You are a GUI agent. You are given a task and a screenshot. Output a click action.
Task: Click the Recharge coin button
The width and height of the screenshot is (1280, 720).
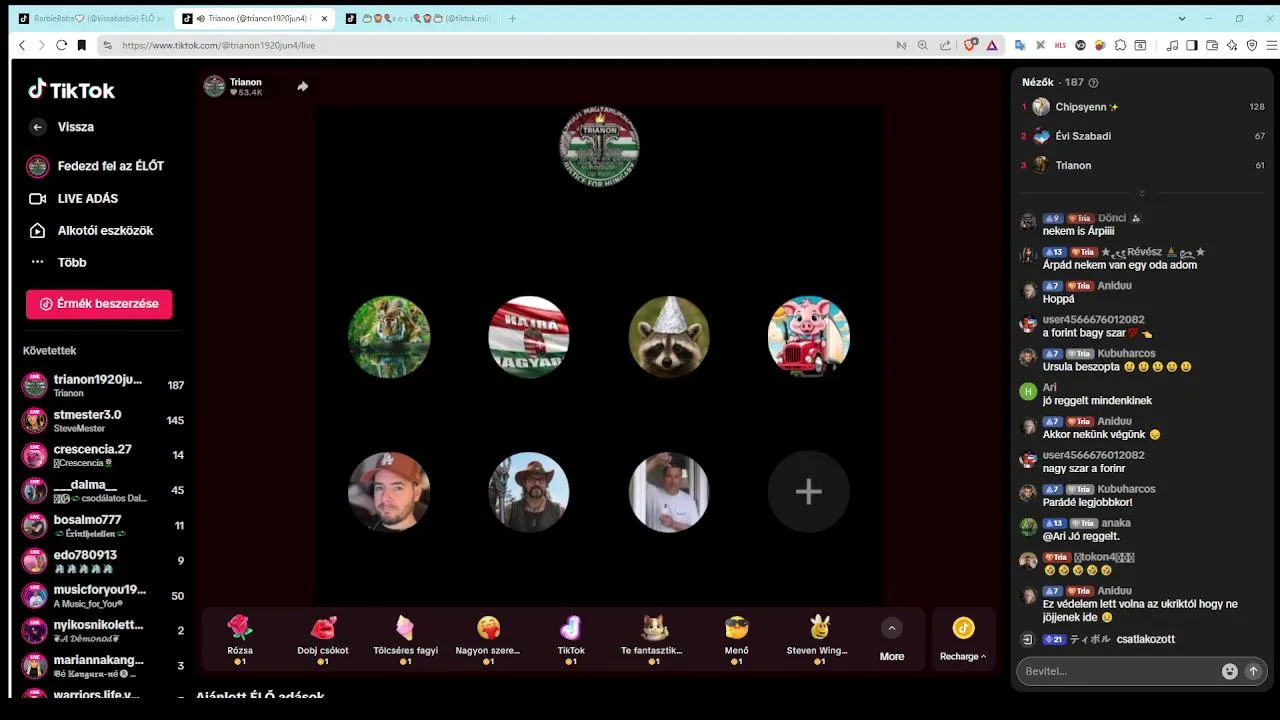tap(963, 628)
